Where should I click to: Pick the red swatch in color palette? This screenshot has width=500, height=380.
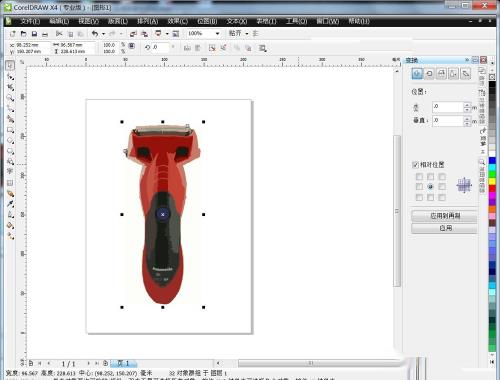point(492,189)
